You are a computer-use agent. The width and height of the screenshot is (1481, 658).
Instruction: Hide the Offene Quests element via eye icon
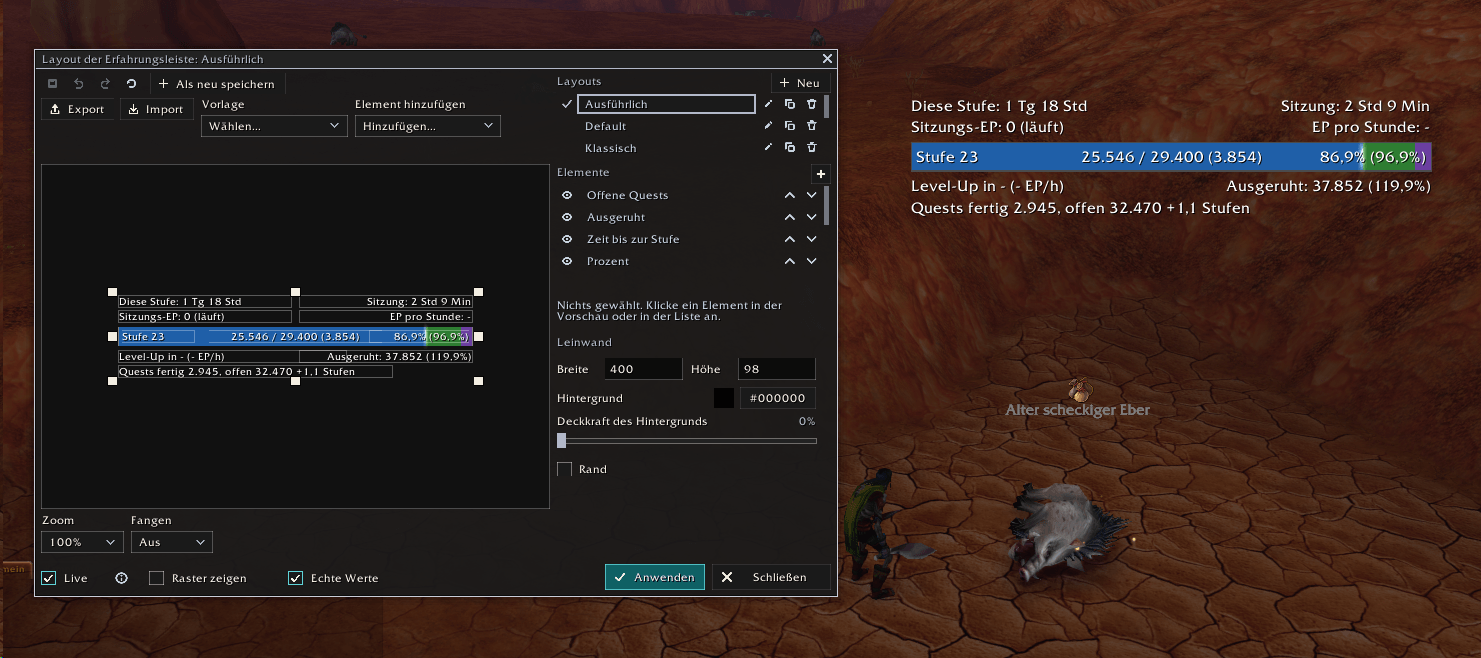click(567, 195)
